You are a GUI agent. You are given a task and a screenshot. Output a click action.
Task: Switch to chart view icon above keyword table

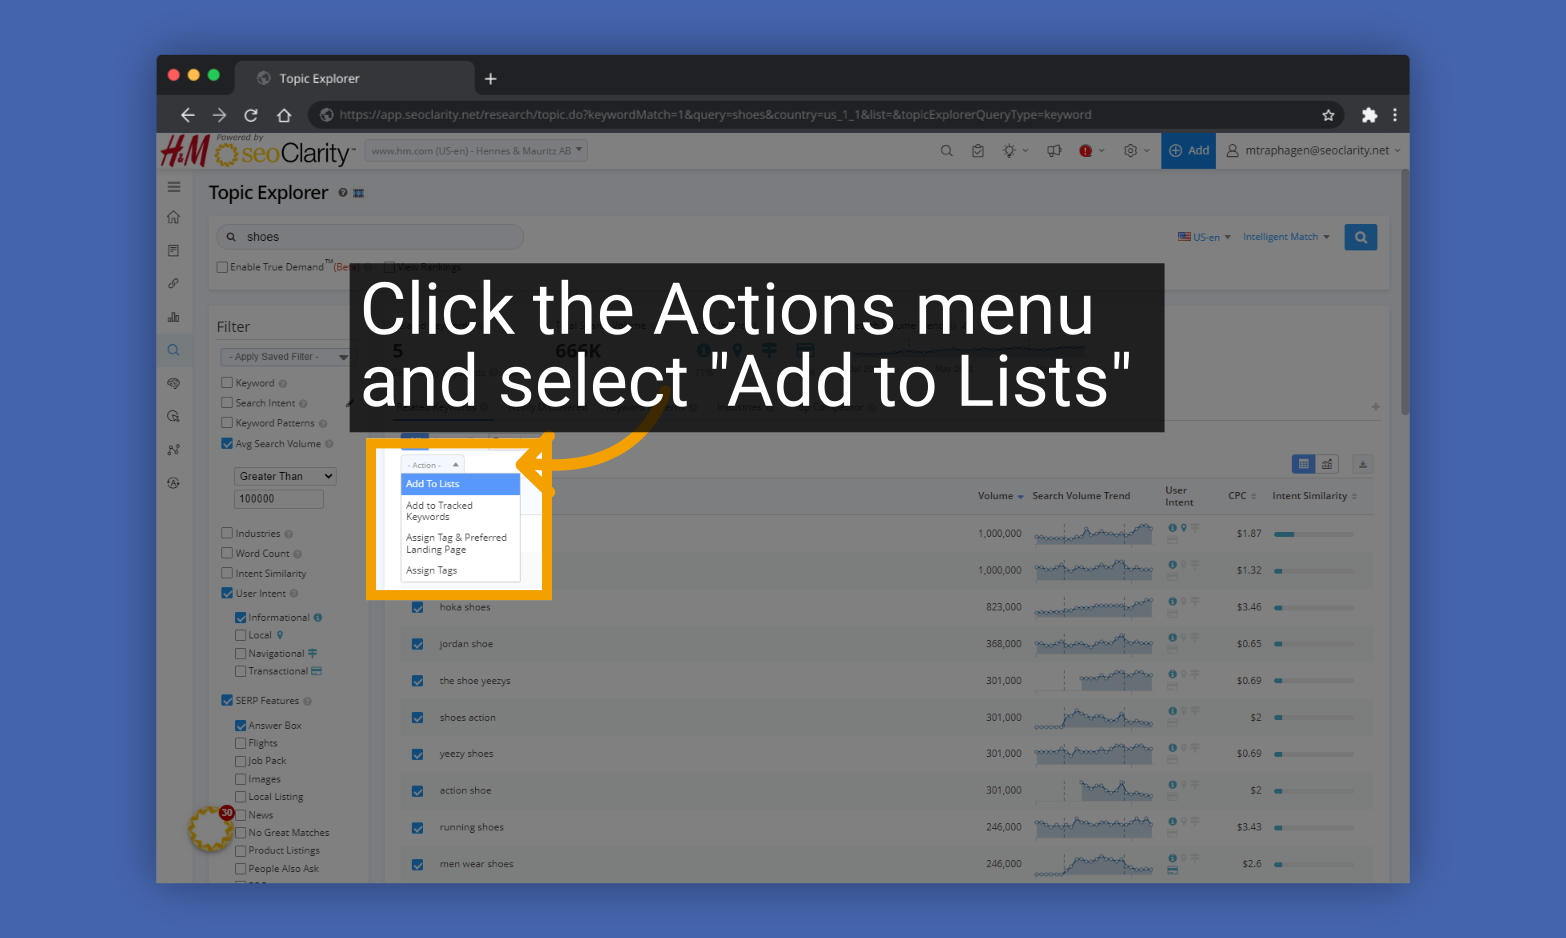click(1327, 463)
